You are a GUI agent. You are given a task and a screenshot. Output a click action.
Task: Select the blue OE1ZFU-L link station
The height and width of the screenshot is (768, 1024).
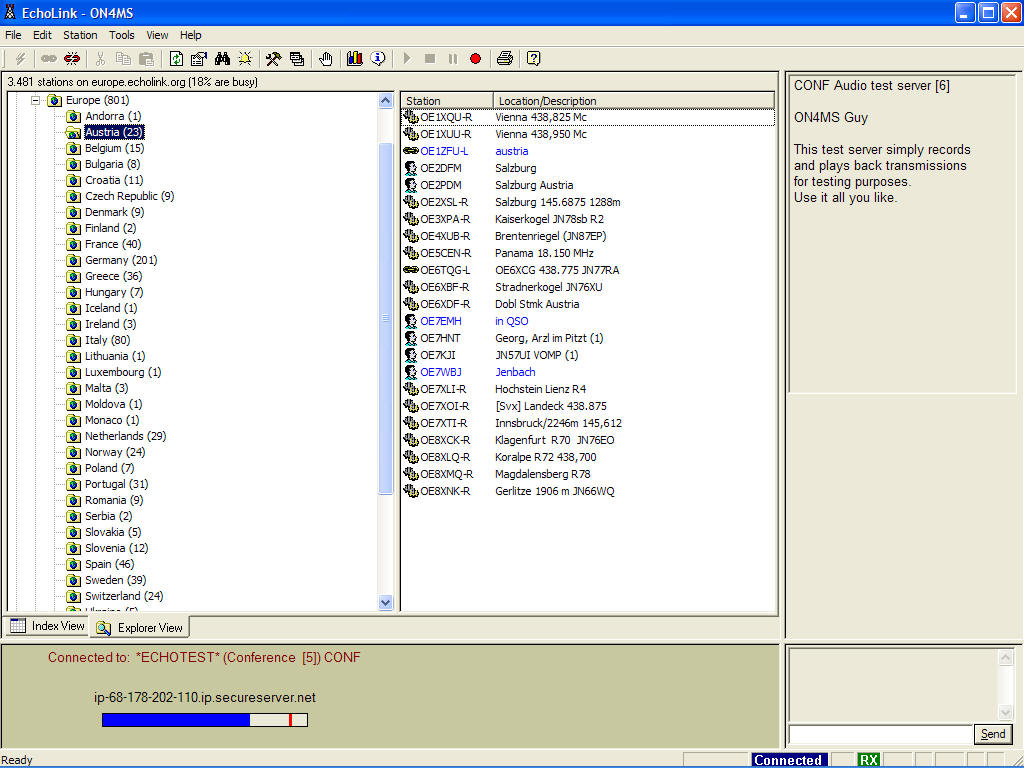click(444, 152)
